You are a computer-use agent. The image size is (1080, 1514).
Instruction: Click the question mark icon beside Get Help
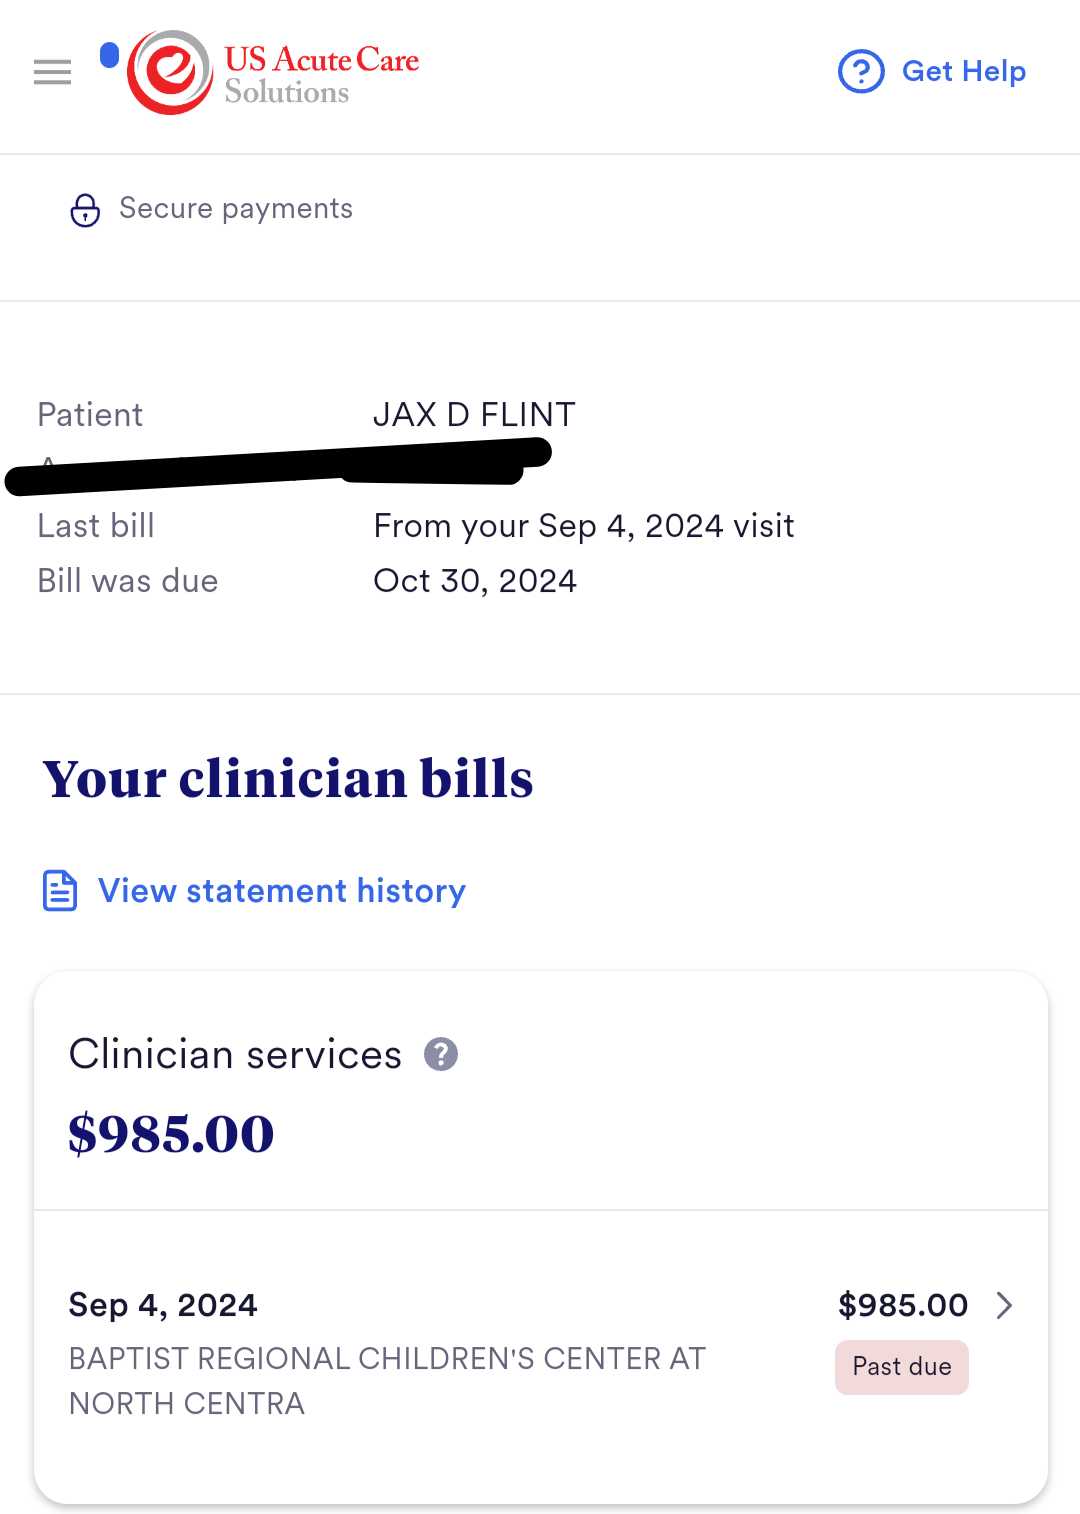[861, 72]
